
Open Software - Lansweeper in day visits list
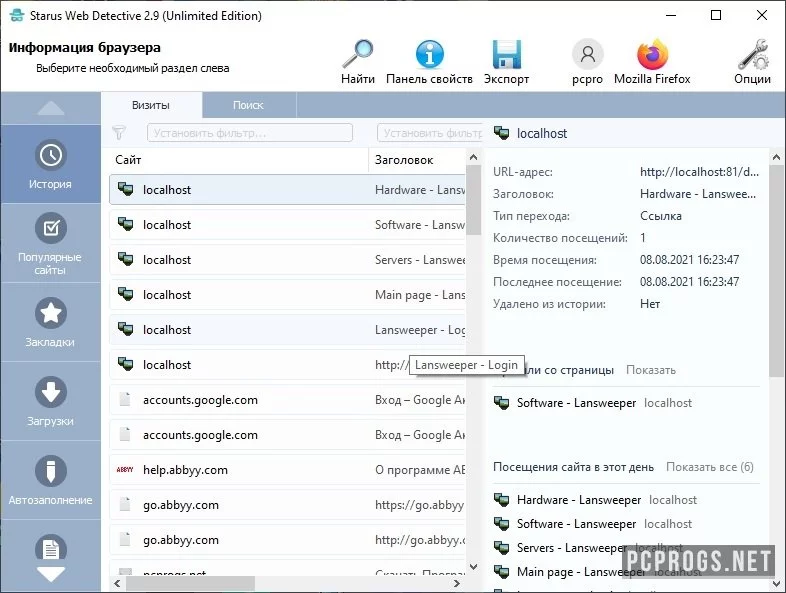click(576, 524)
